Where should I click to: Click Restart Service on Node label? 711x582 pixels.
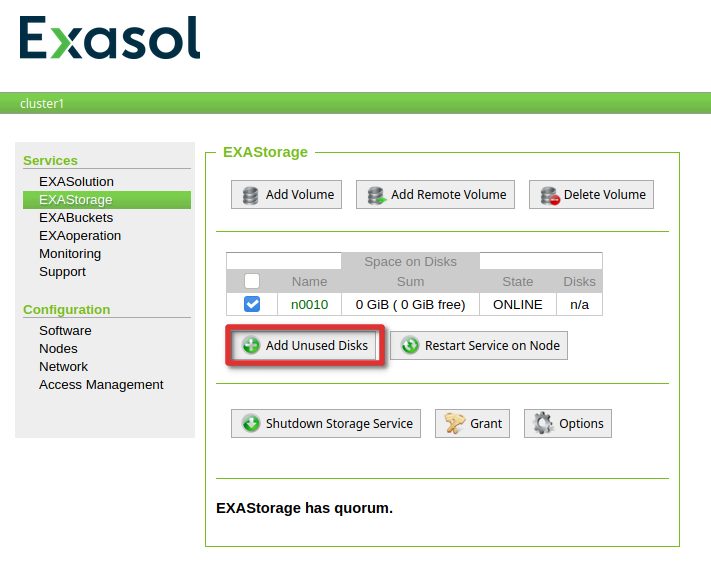coord(492,345)
